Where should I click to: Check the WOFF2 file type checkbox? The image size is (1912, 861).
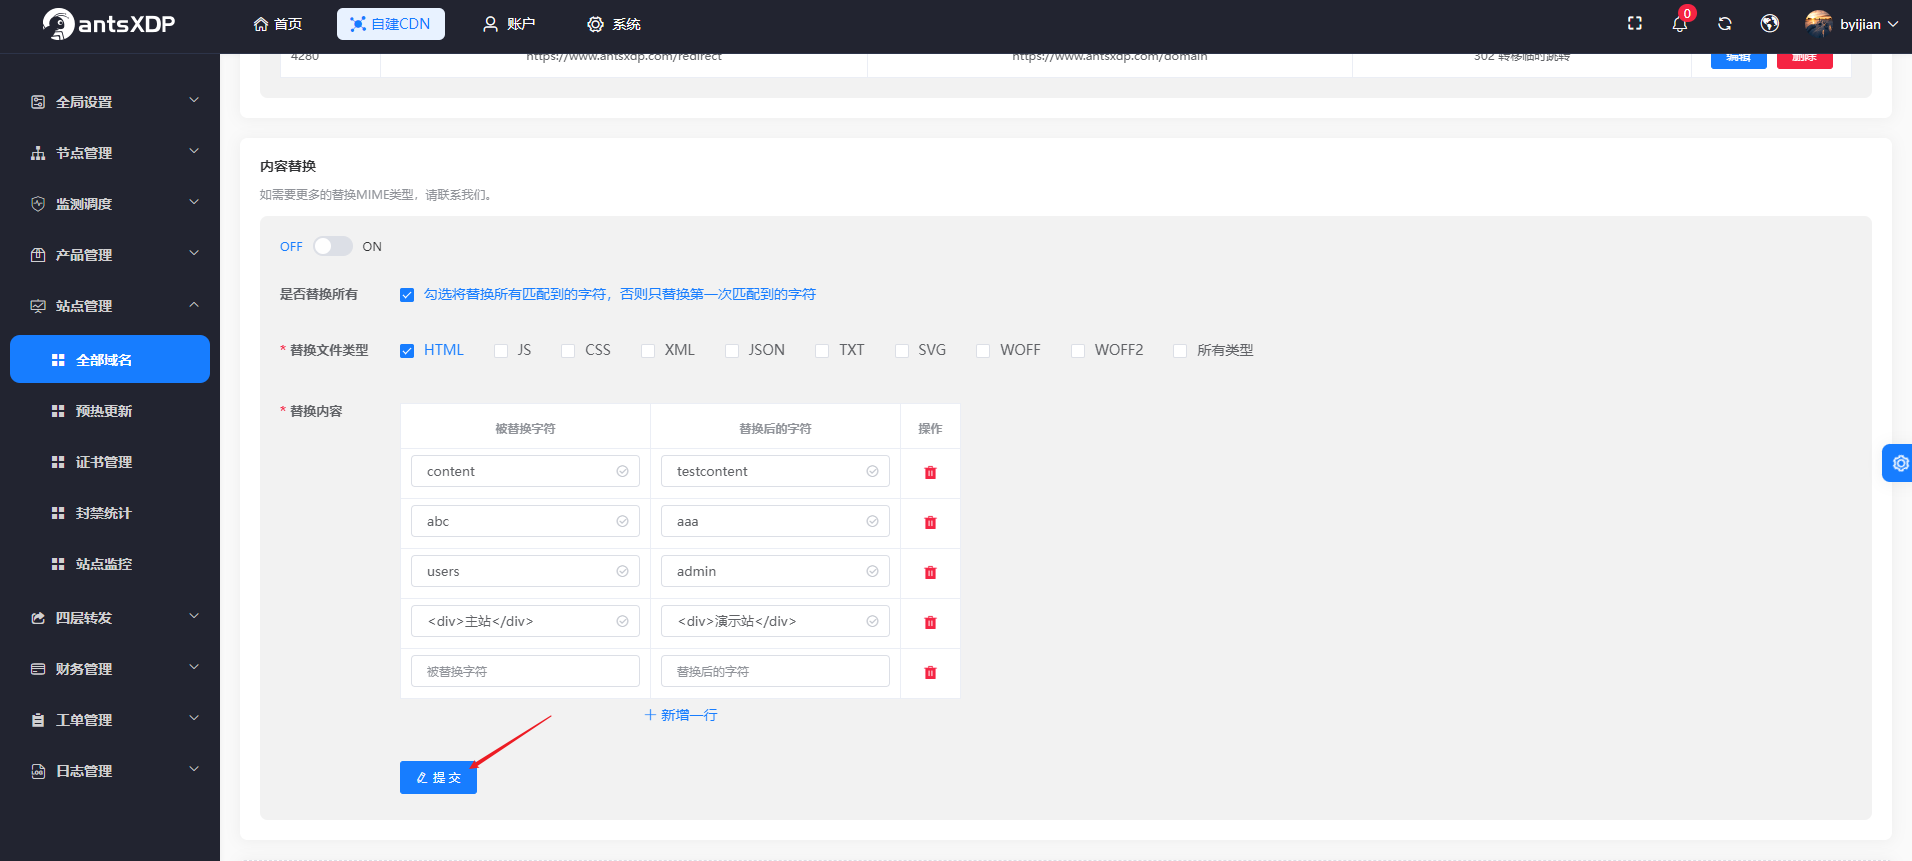pos(1078,351)
